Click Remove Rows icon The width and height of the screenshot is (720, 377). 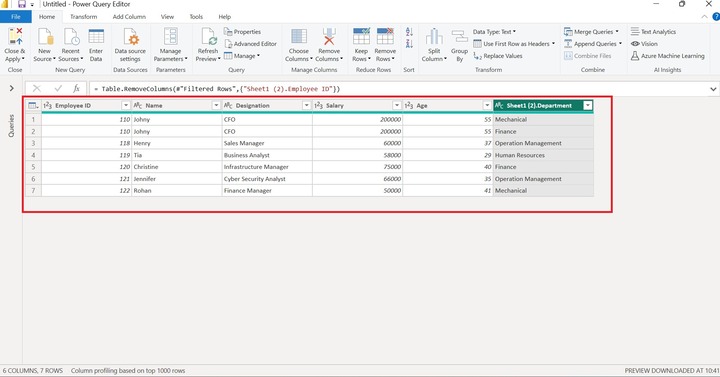pyautogui.click(x=385, y=36)
